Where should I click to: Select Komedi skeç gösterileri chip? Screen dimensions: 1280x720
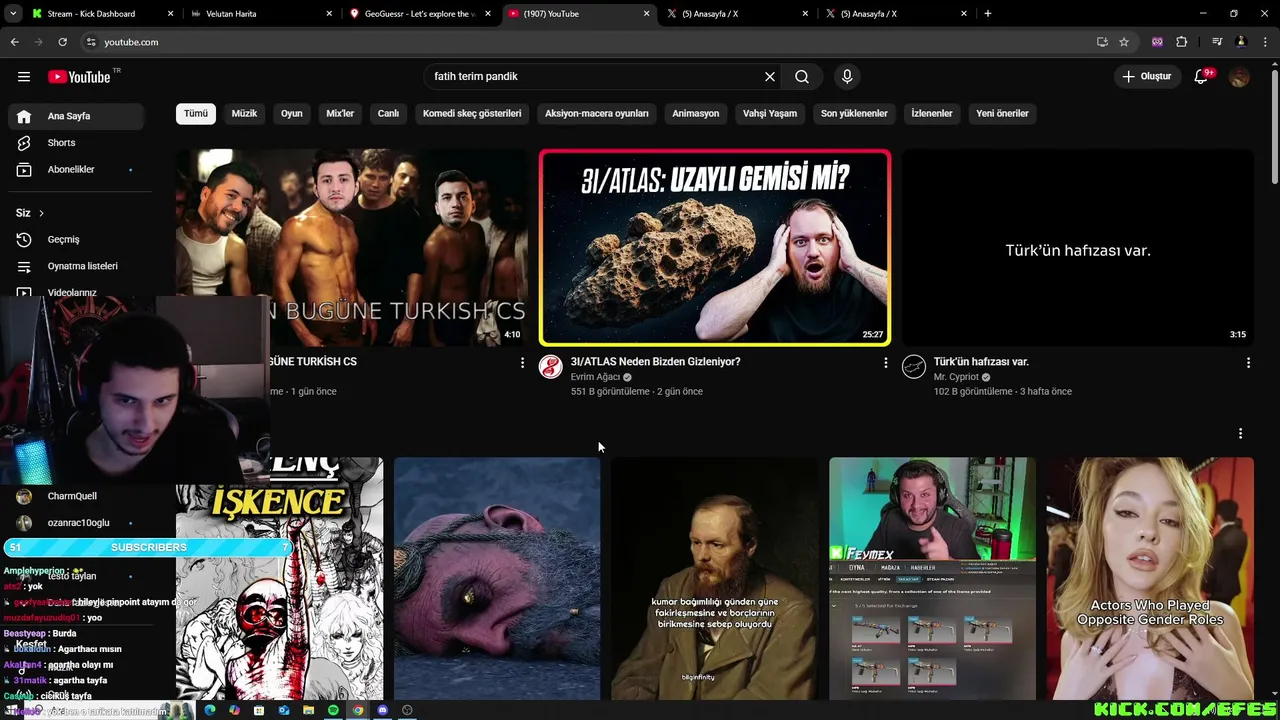472,113
